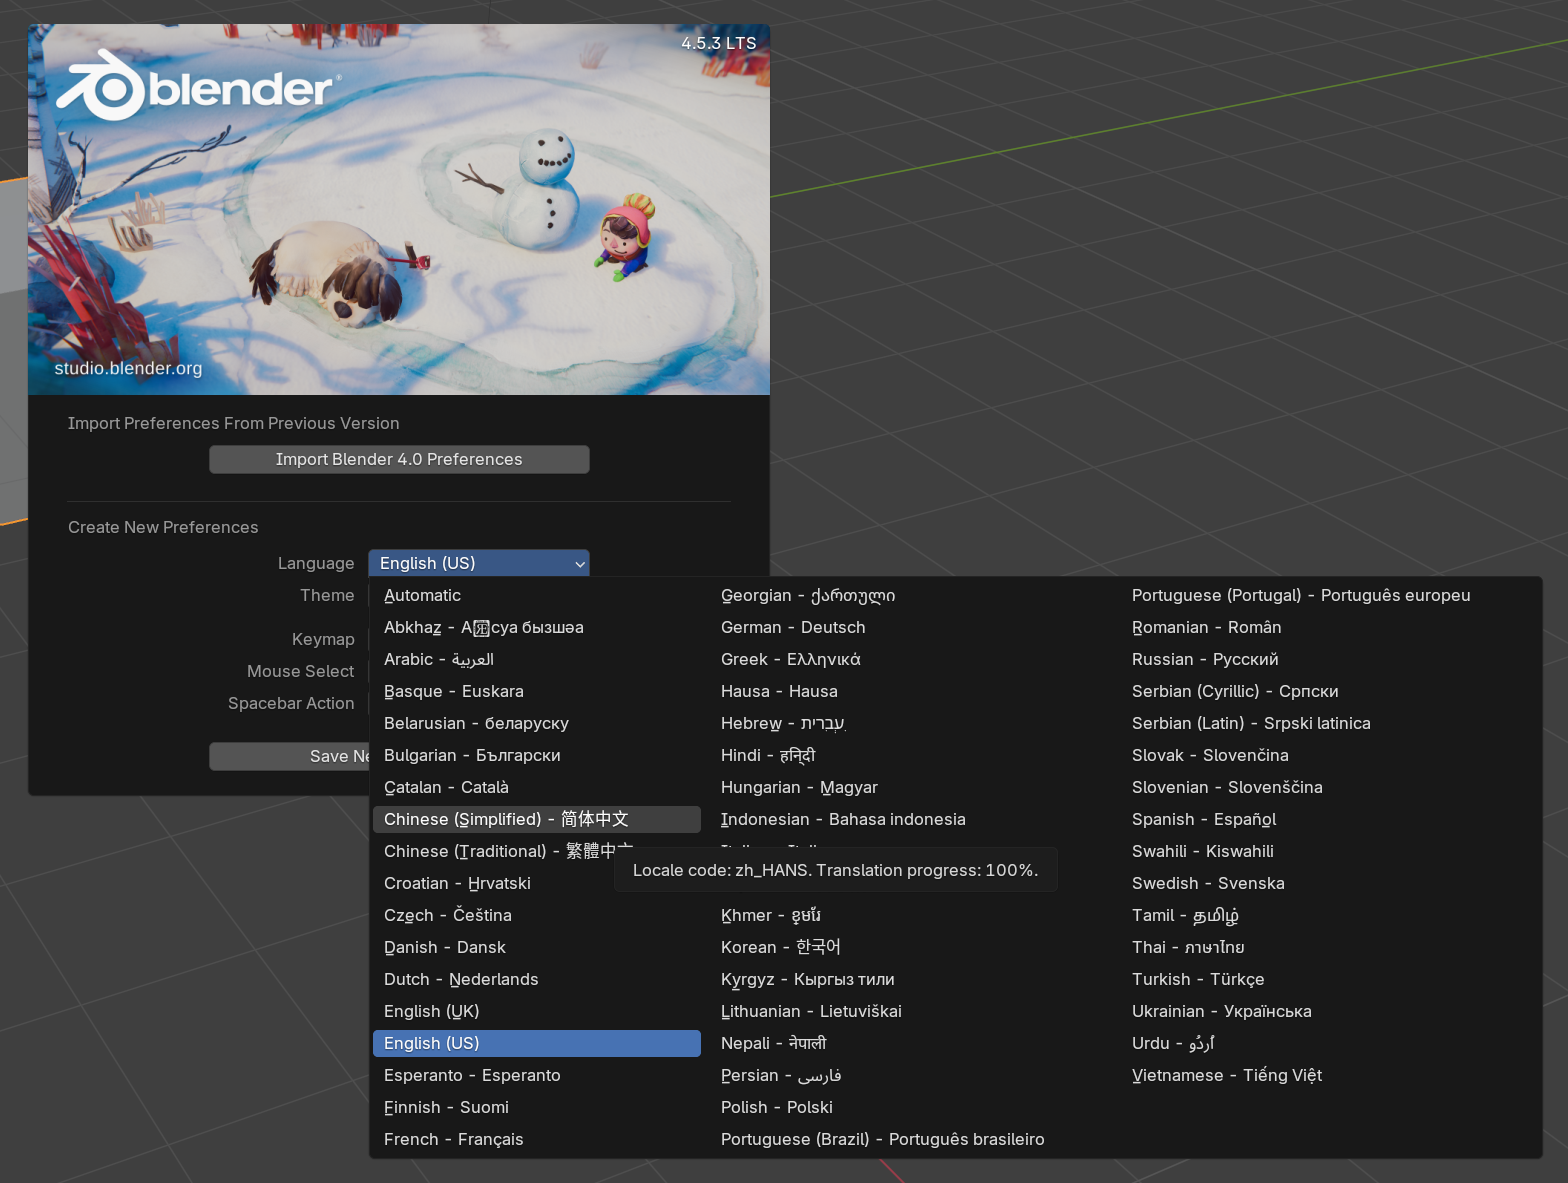Screen dimensions: 1568x1183
Task: Choose English (UK) option
Action: [537, 1011]
